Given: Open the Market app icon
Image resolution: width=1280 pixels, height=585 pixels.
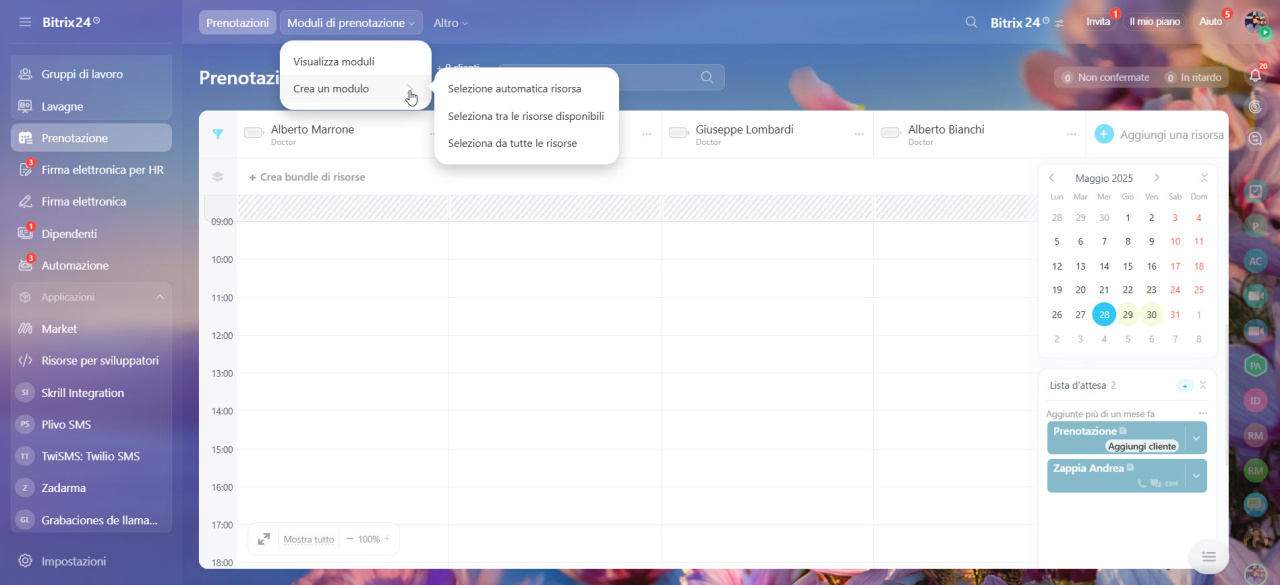Looking at the screenshot, I should [26, 329].
